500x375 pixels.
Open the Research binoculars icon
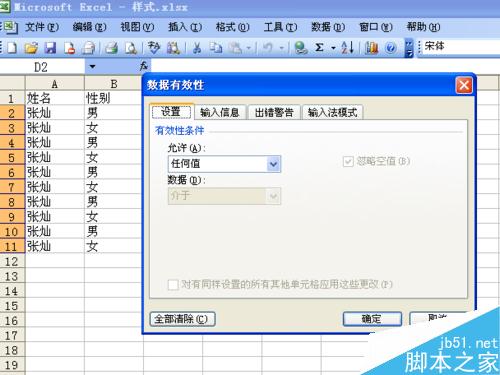click(173, 48)
